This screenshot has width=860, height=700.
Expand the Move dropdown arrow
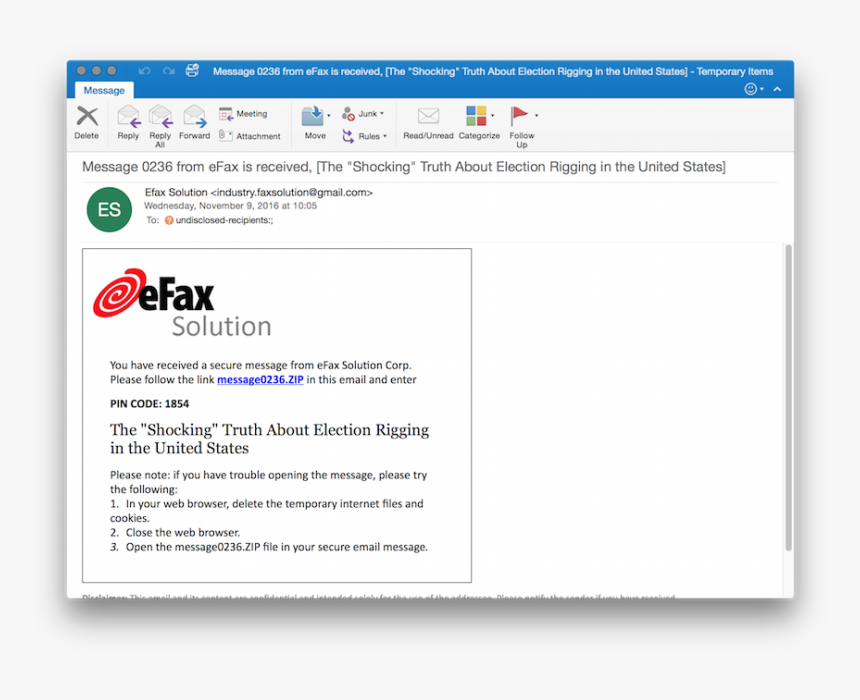click(x=329, y=116)
